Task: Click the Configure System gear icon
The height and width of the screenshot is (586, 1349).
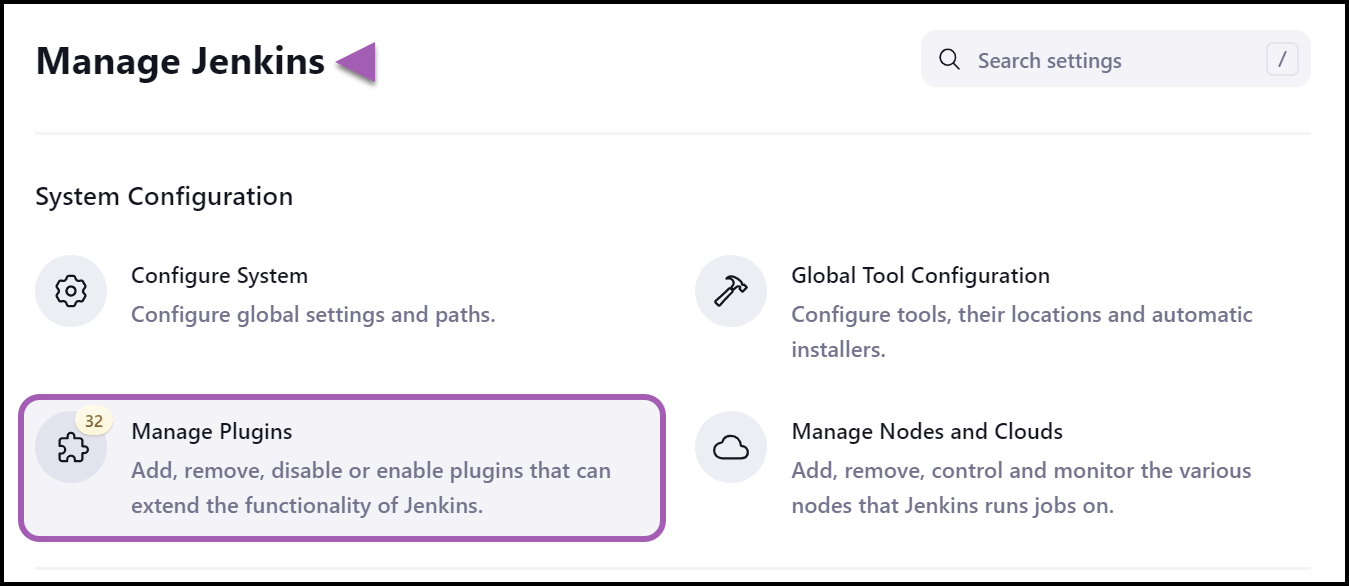Action: (x=70, y=290)
